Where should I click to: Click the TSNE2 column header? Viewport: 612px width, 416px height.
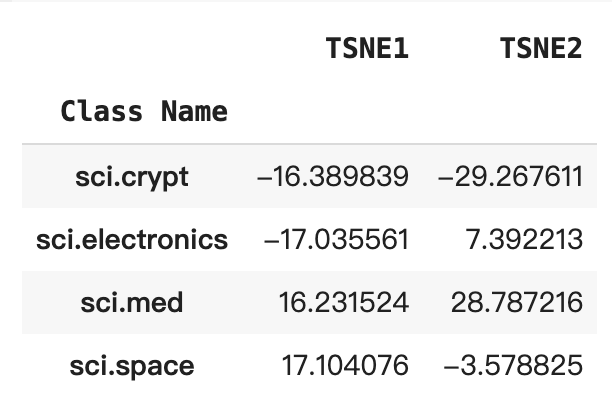[x=541, y=48]
